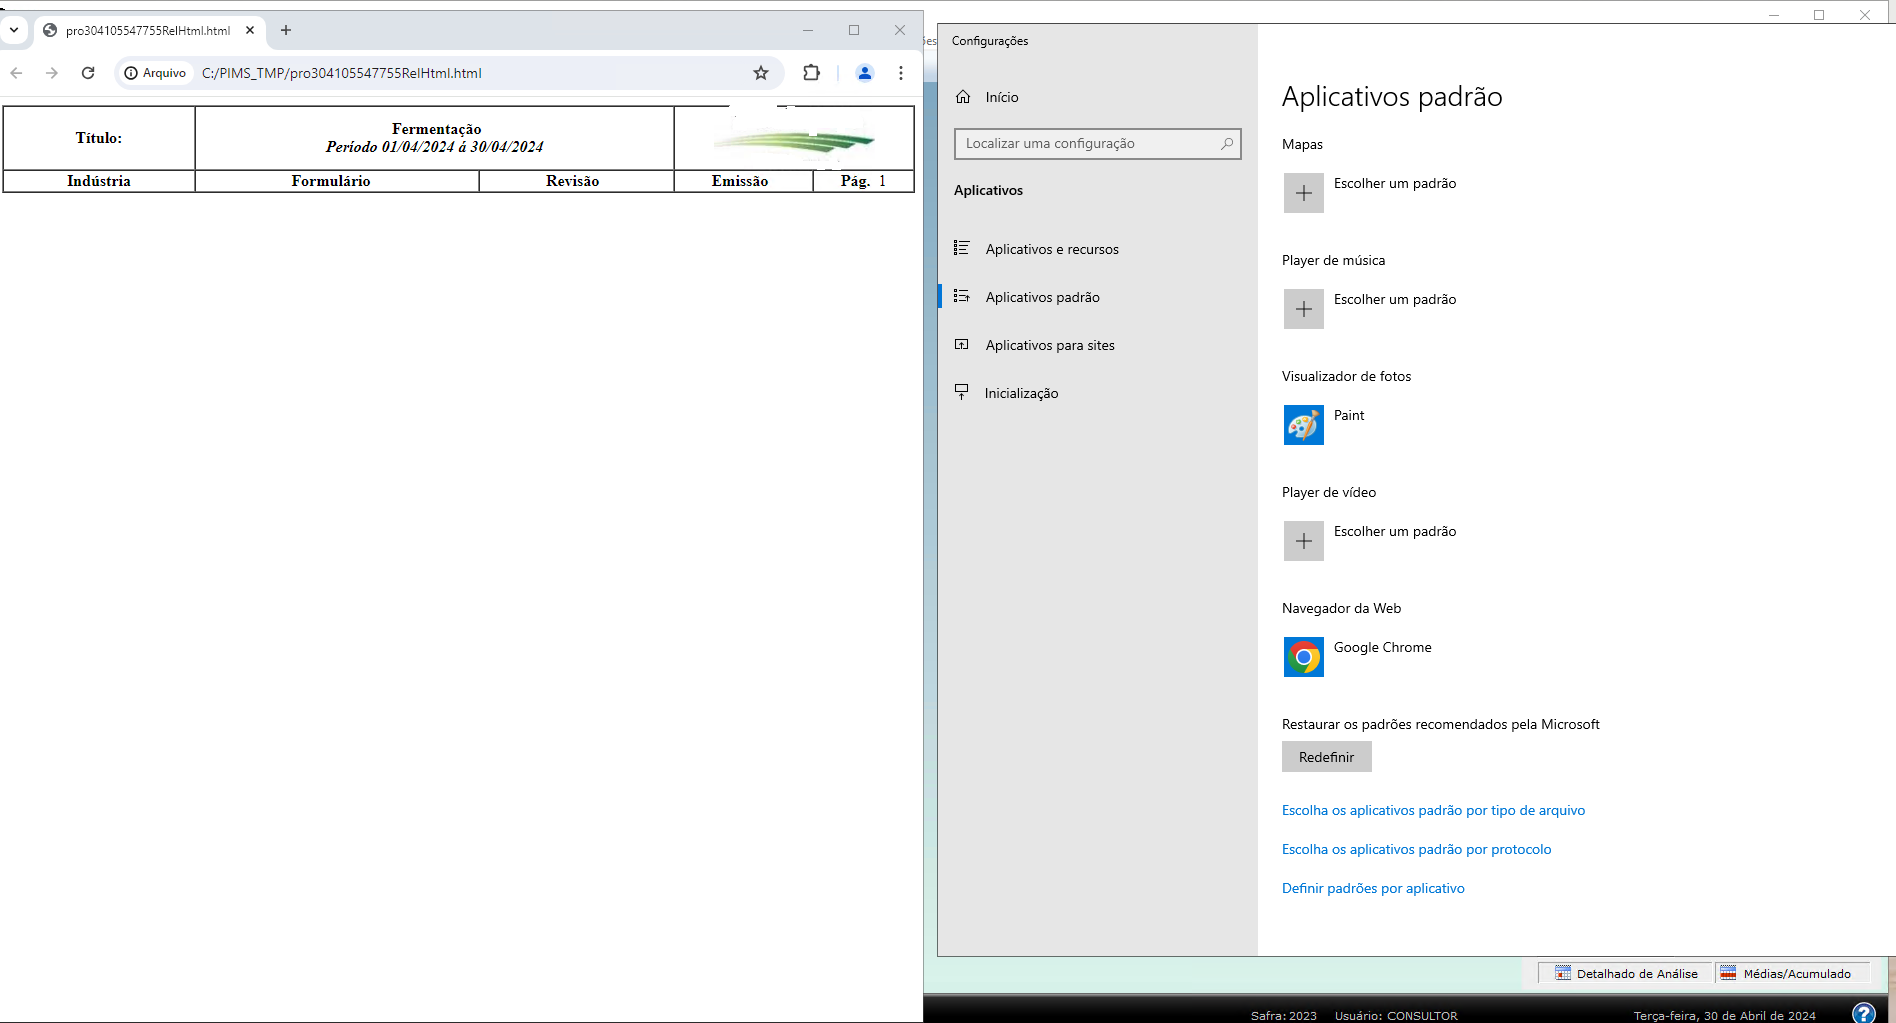Click the Paint photo viewer icon

point(1304,425)
